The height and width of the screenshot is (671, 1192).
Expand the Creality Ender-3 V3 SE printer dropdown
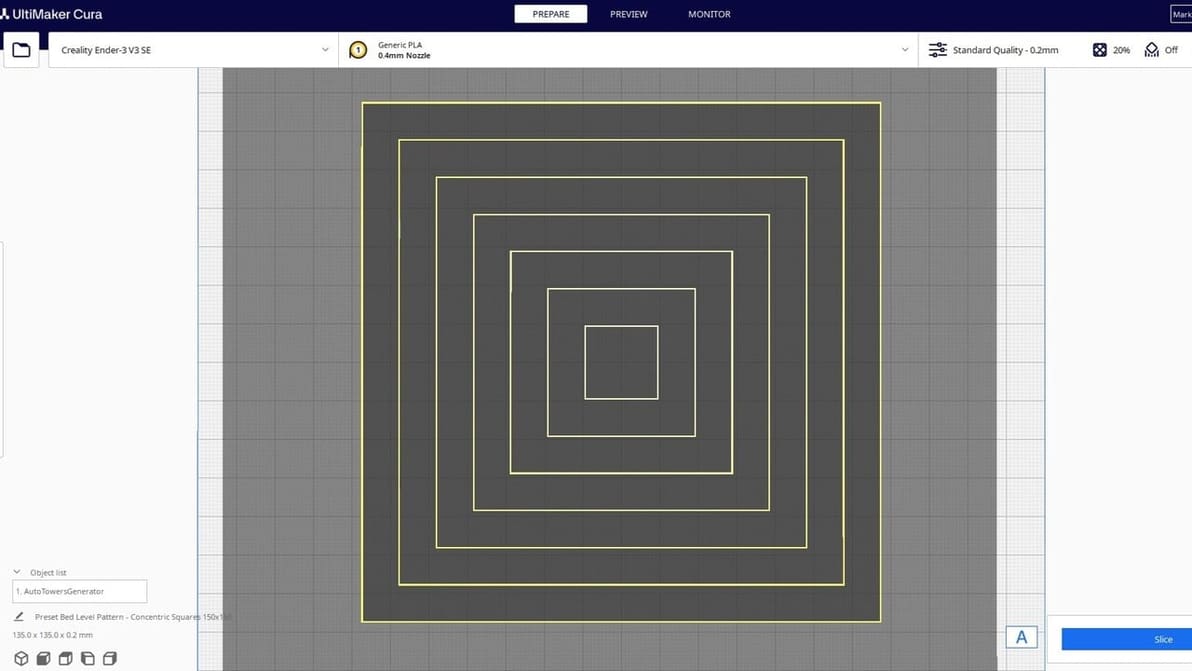pos(325,50)
